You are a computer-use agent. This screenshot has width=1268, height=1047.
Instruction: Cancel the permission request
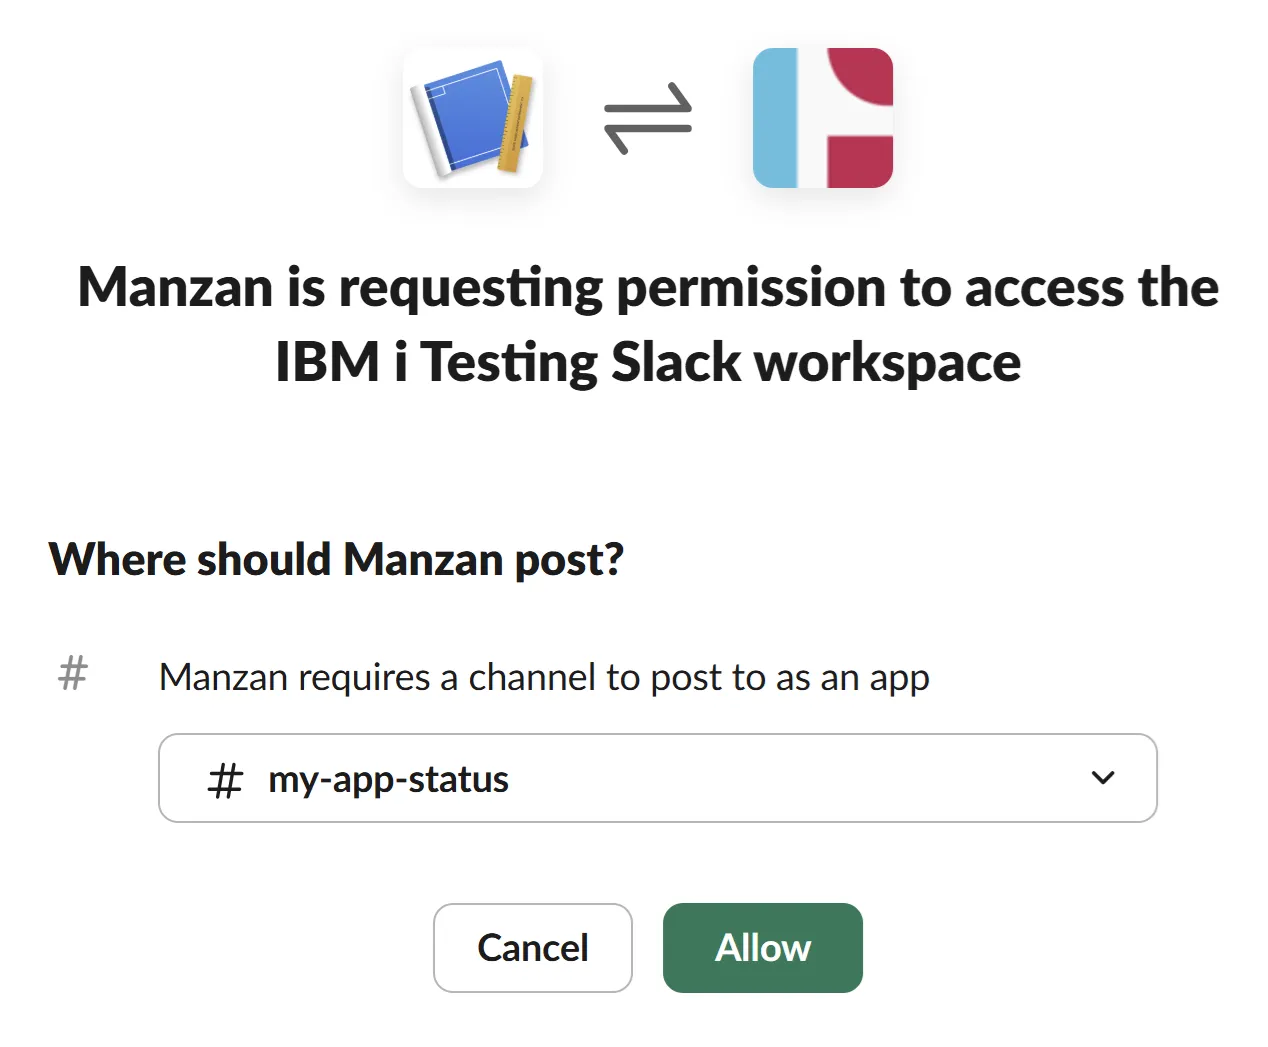click(533, 948)
